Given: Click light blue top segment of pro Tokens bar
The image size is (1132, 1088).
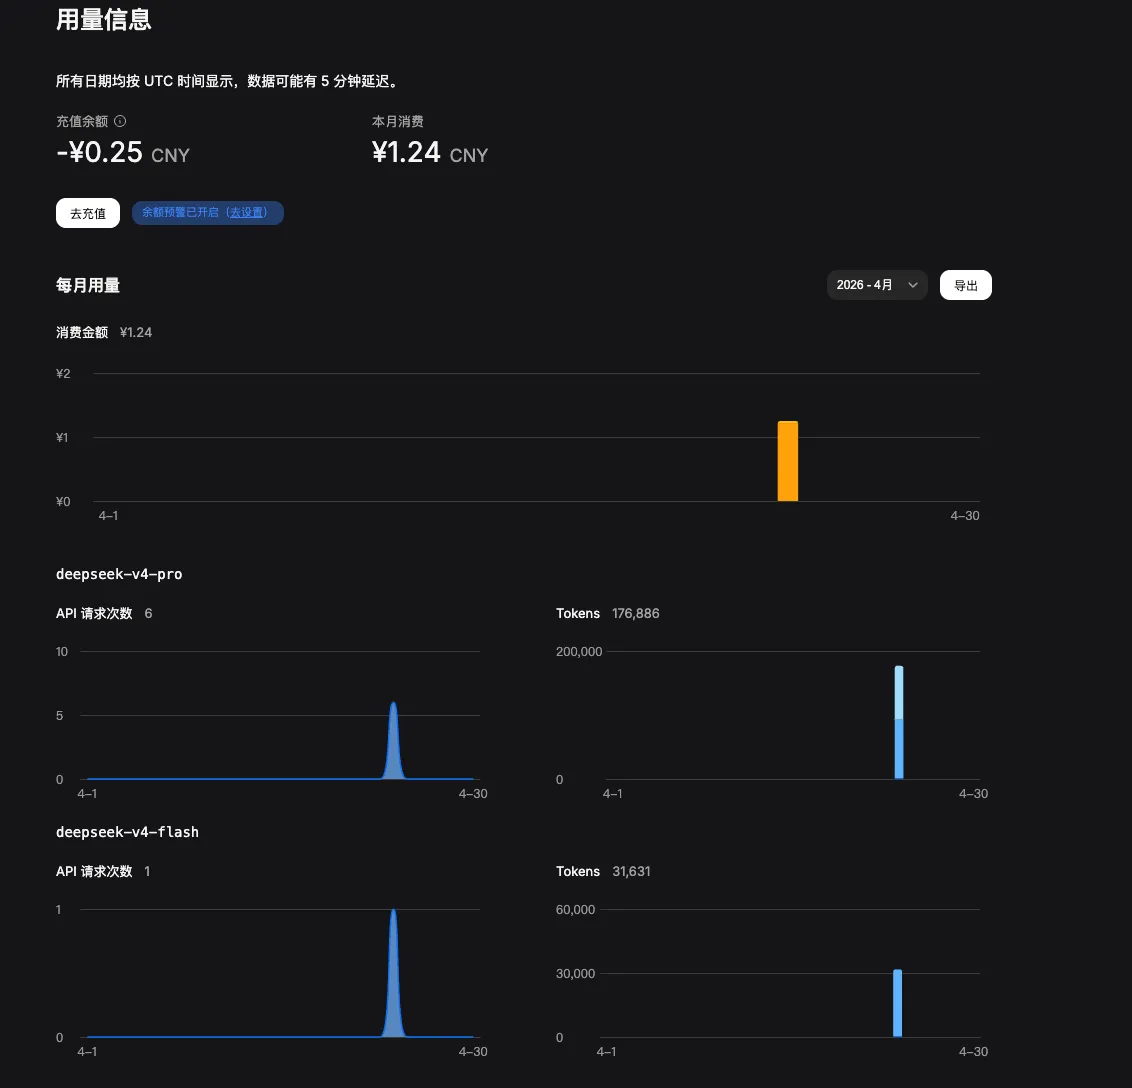Looking at the screenshot, I should [899, 692].
